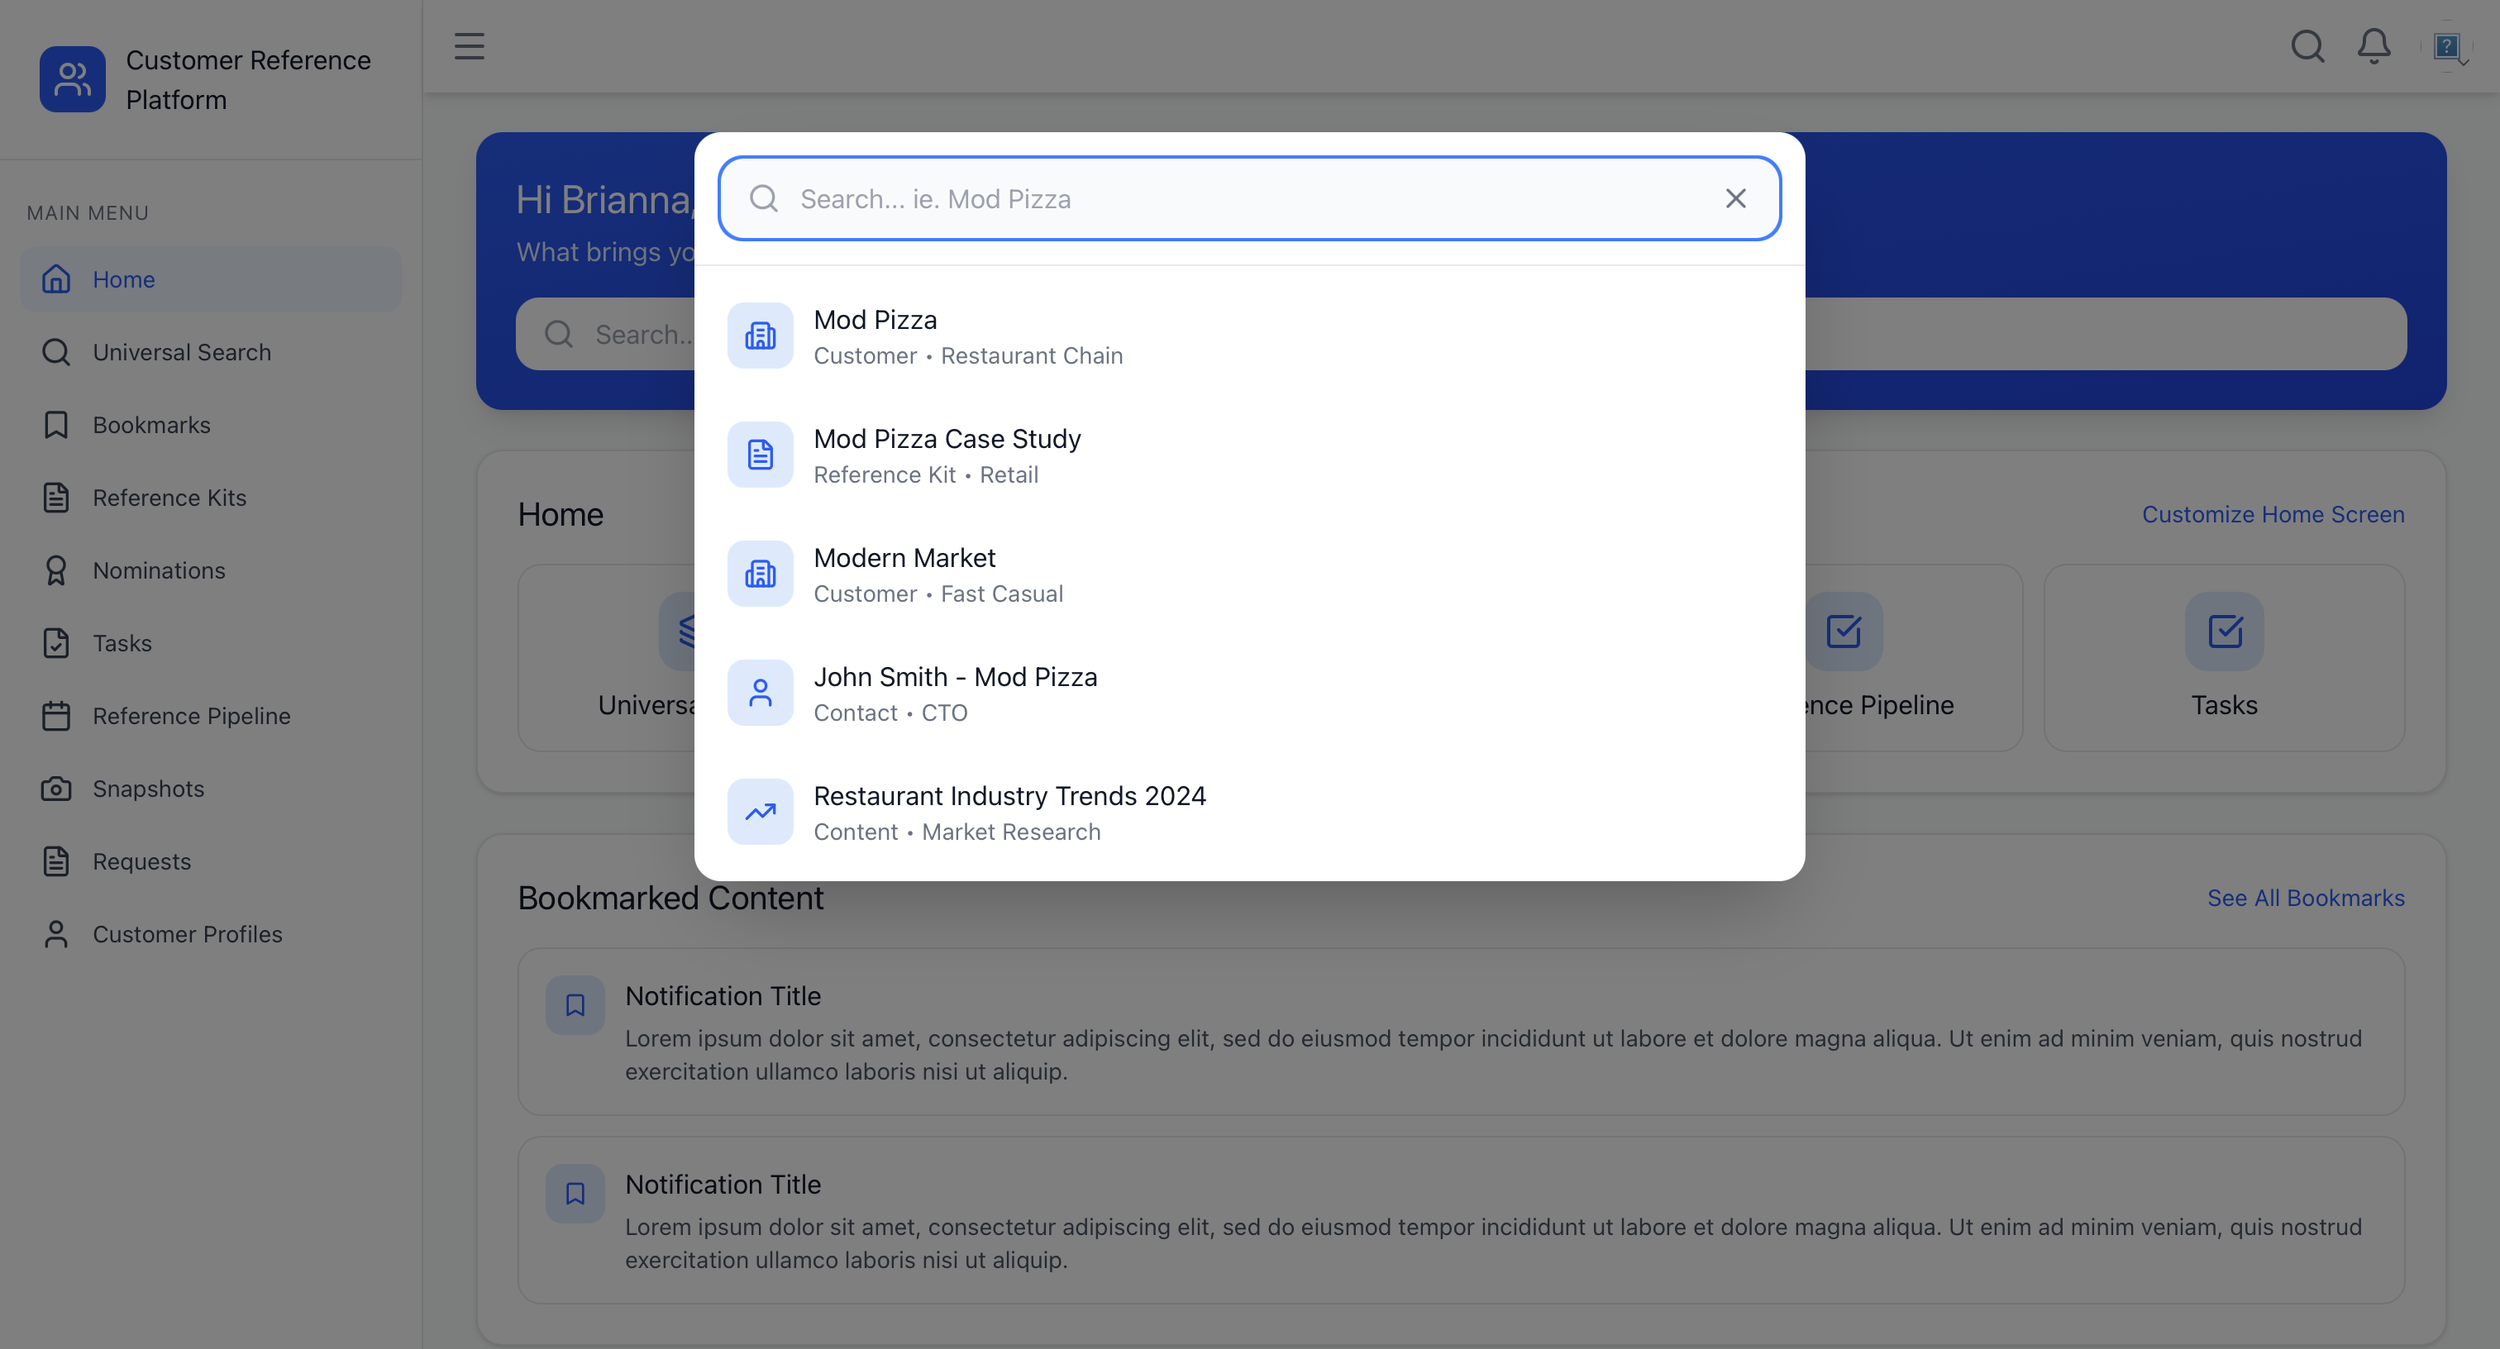
Task: Open Reference Kits in the sidebar
Action: pos(210,498)
